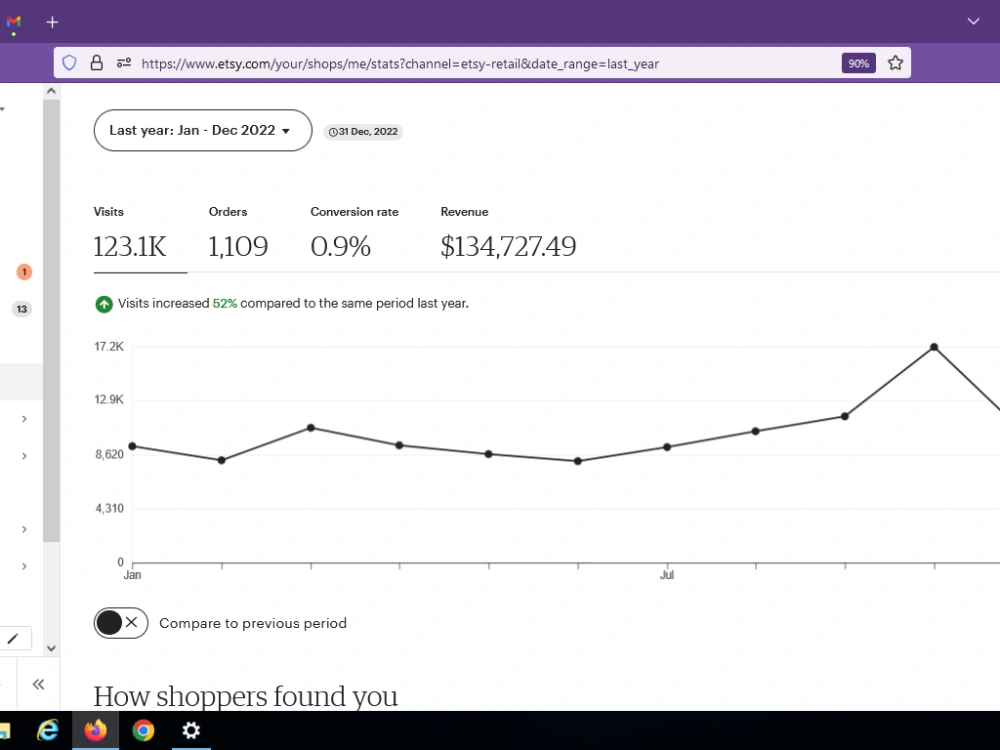
Task: Click the green up-arrow visits indicator
Action: (x=104, y=304)
